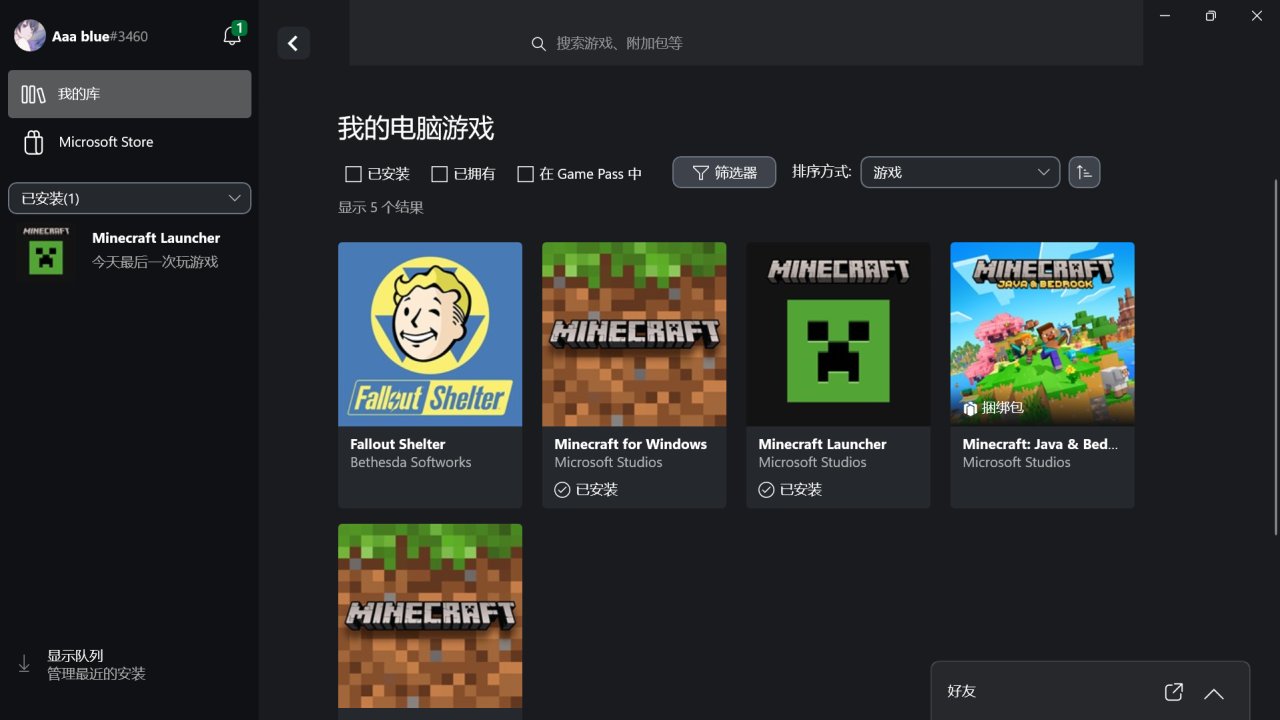
Task: Open Minecraft: Java & Bedrock title
Action: pyautogui.click(x=1041, y=444)
